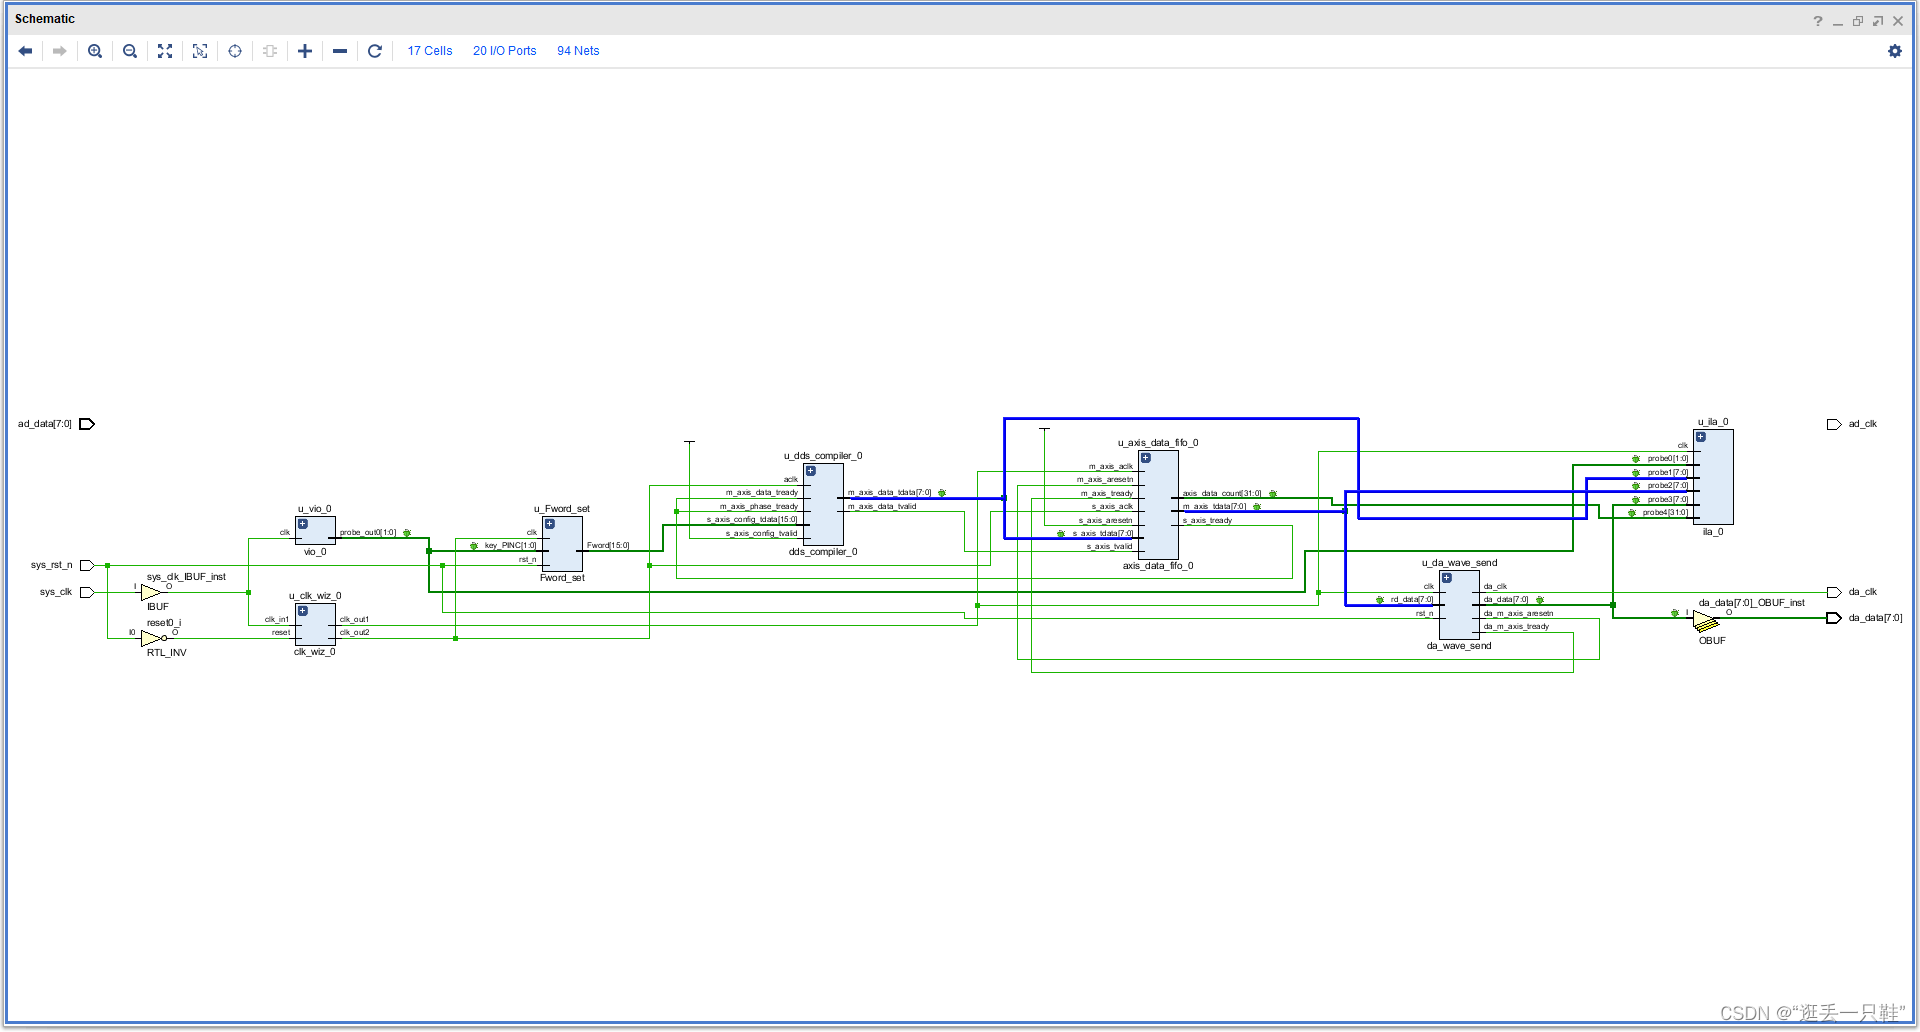The image size is (1920, 1032).
Task: Select the sys_clk_IBUF_inst buffer symbol
Action: point(150,592)
